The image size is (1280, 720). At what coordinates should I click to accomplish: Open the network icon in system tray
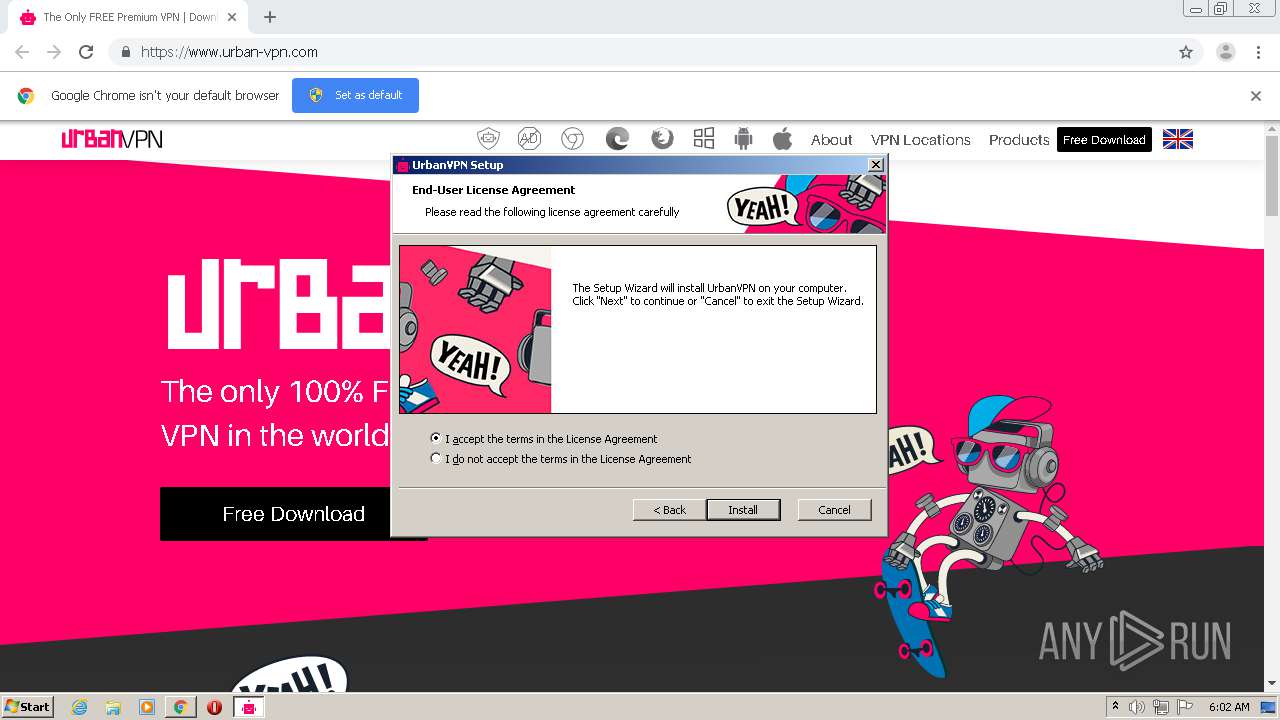pos(1161,707)
